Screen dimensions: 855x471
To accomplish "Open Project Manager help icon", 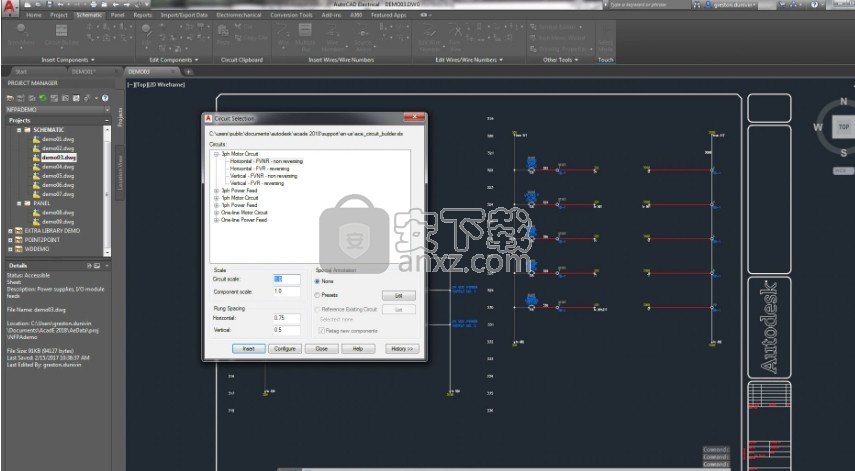I will pos(105,98).
